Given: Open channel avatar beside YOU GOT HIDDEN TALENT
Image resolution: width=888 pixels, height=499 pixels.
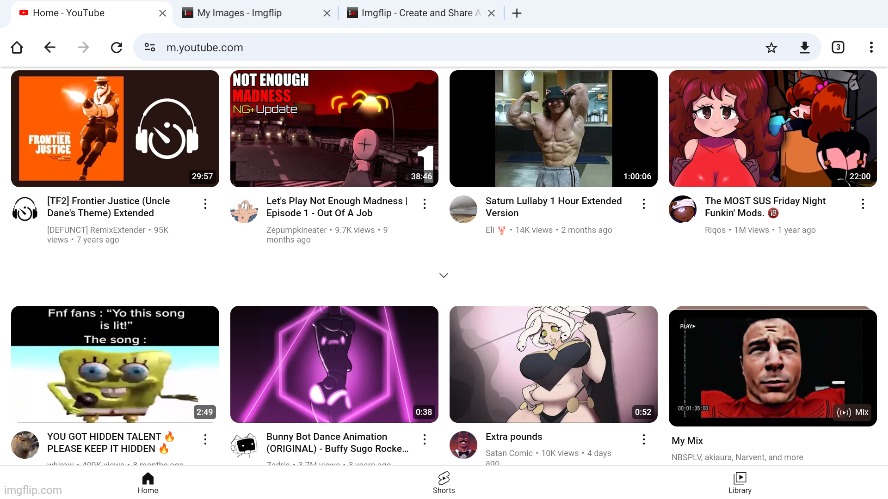Looking at the screenshot, I should tap(25, 445).
